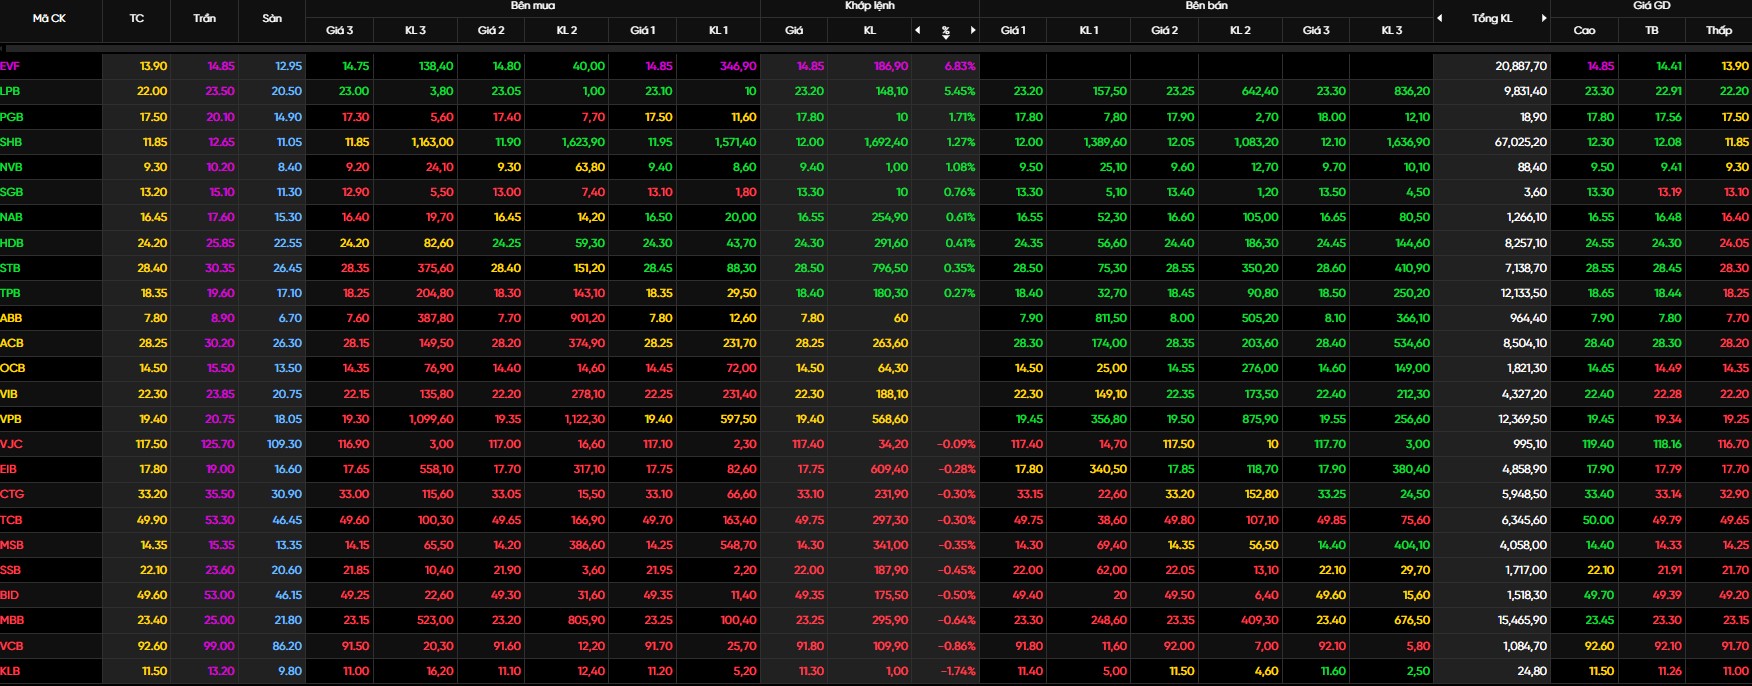Screen dimensions: 1752x686
Task: Click SHB matched volume 1,692,40
Action: pyautogui.click(x=886, y=142)
